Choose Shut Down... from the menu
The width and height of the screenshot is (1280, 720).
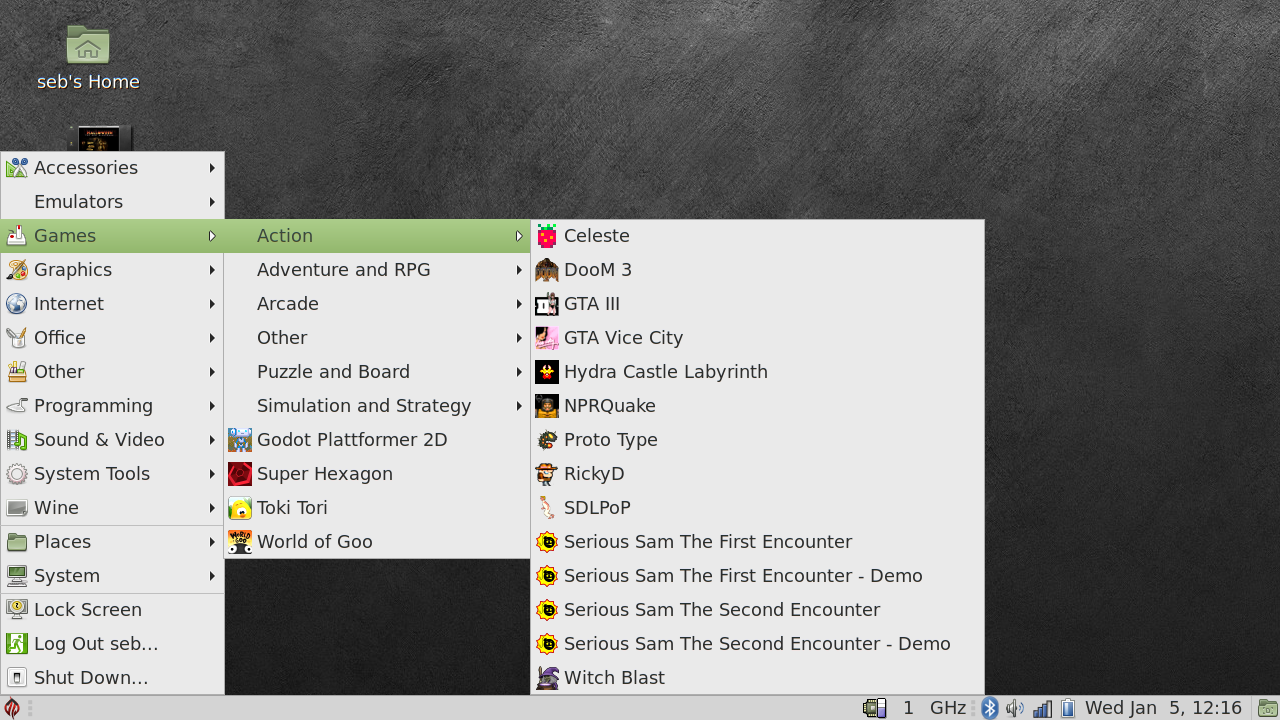point(91,678)
